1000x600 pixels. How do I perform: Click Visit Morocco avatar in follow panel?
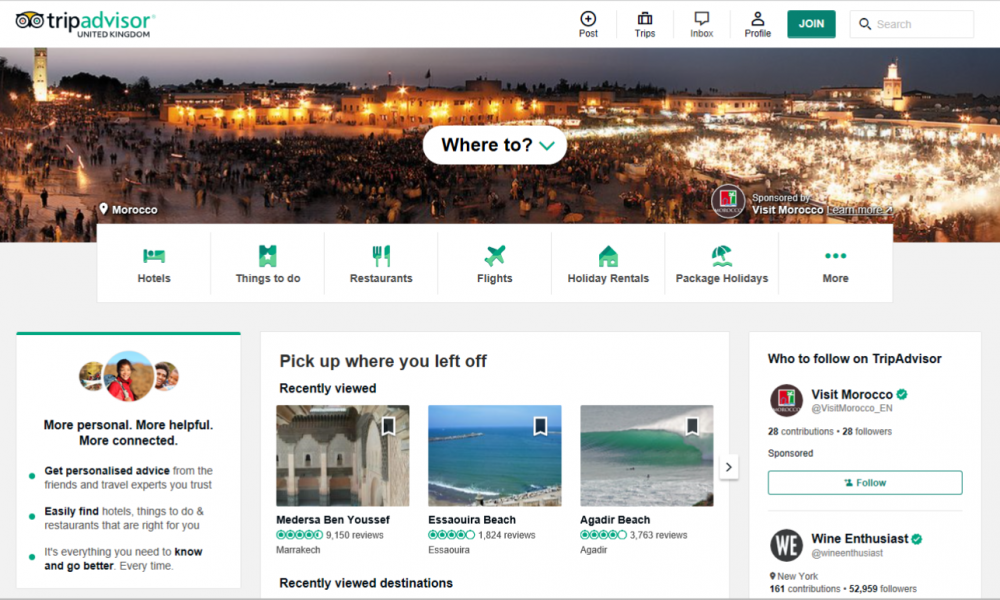[x=786, y=400]
